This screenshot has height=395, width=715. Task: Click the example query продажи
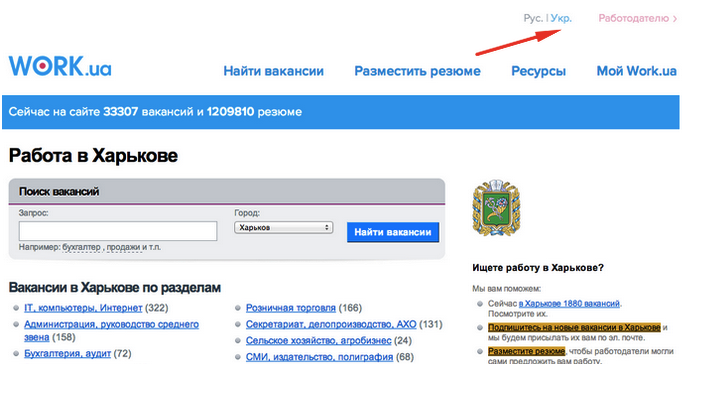point(124,247)
